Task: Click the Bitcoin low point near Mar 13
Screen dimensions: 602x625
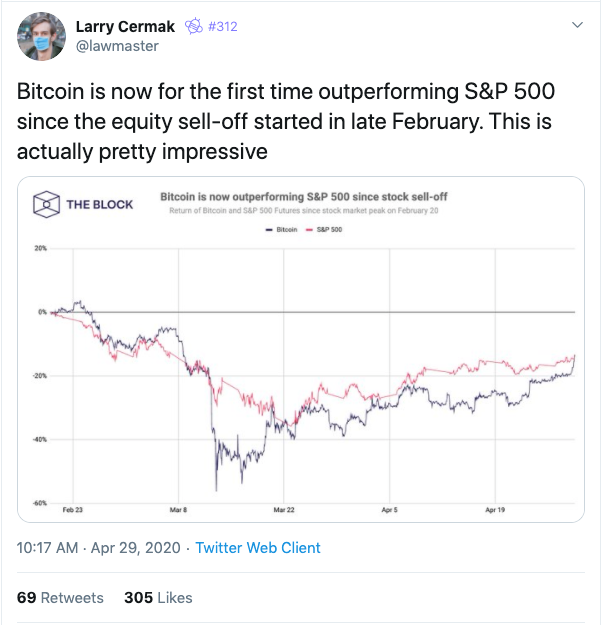Action: click(x=216, y=489)
